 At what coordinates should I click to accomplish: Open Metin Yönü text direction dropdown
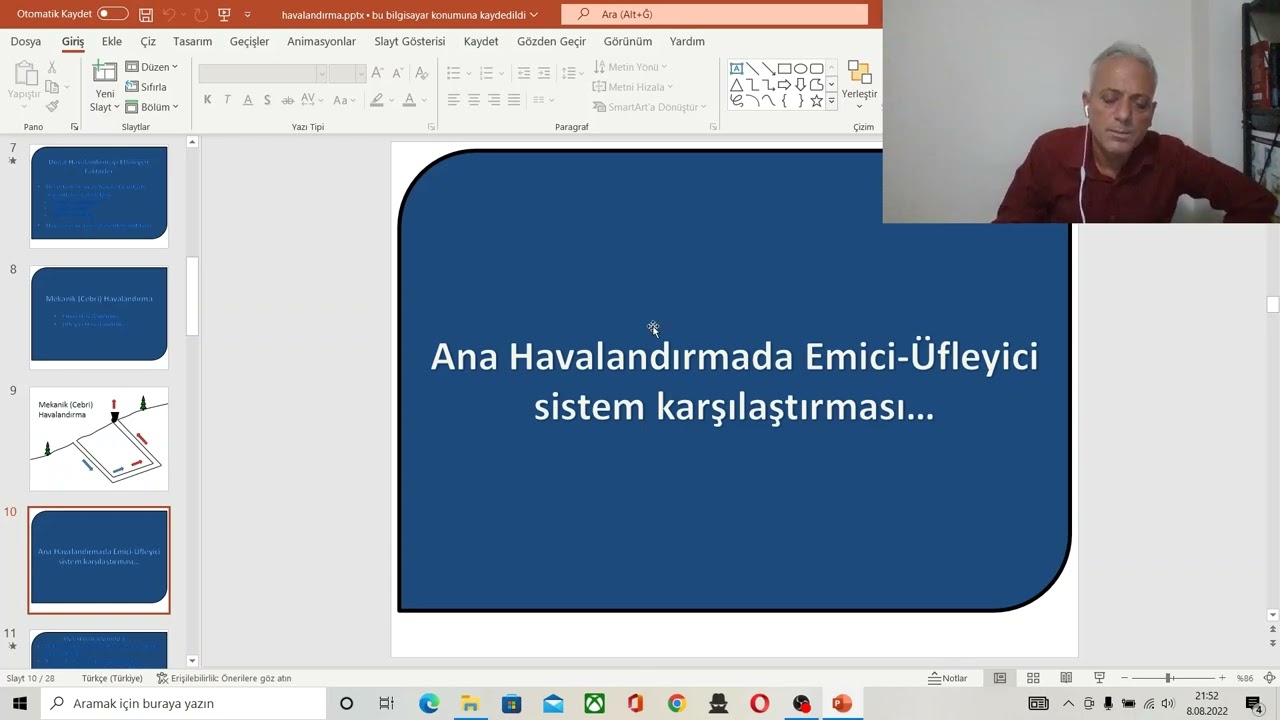point(630,67)
